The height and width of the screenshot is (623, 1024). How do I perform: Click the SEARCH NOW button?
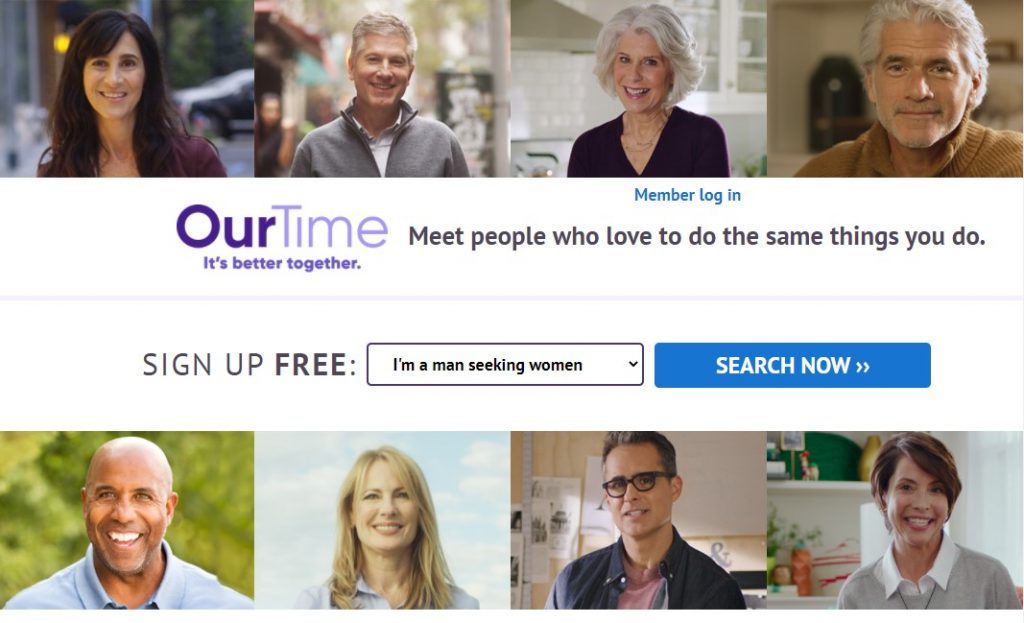(x=792, y=365)
